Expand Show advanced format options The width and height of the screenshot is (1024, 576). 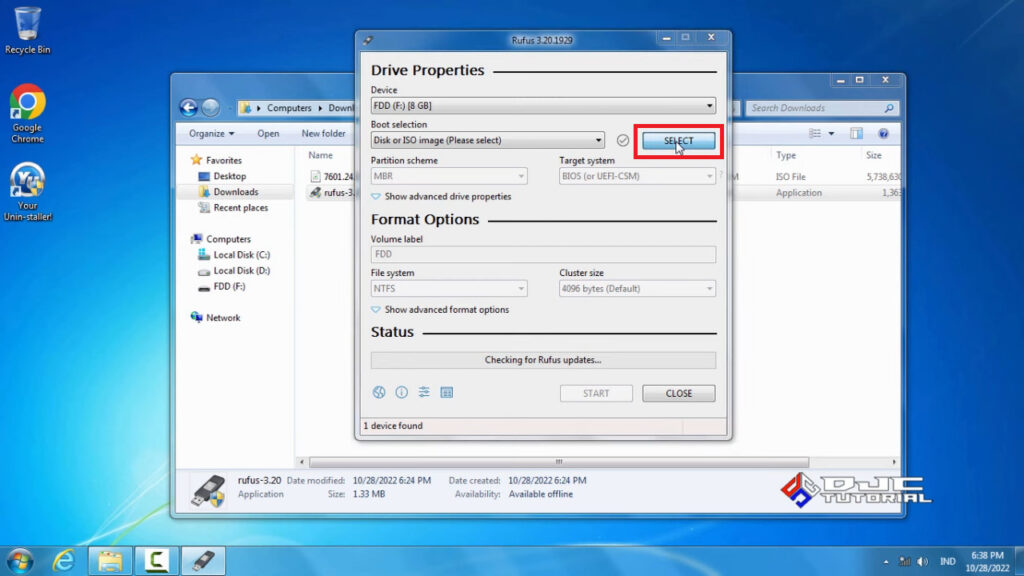pos(440,310)
